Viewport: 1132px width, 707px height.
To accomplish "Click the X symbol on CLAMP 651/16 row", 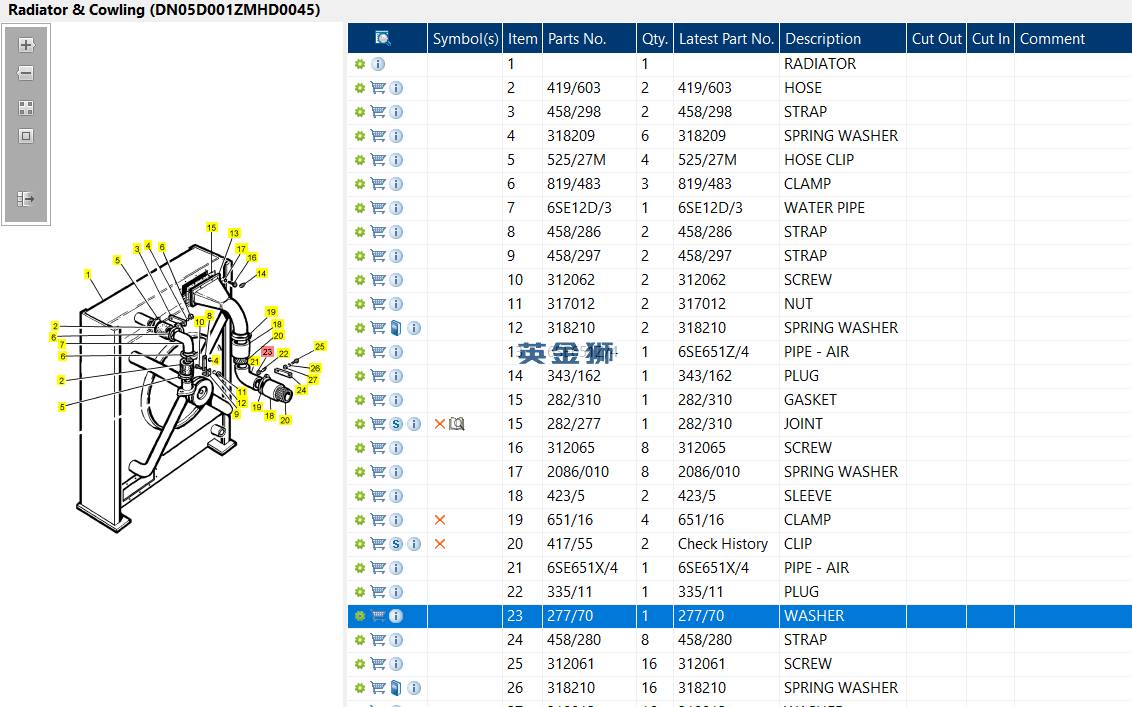I will click(440, 520).
